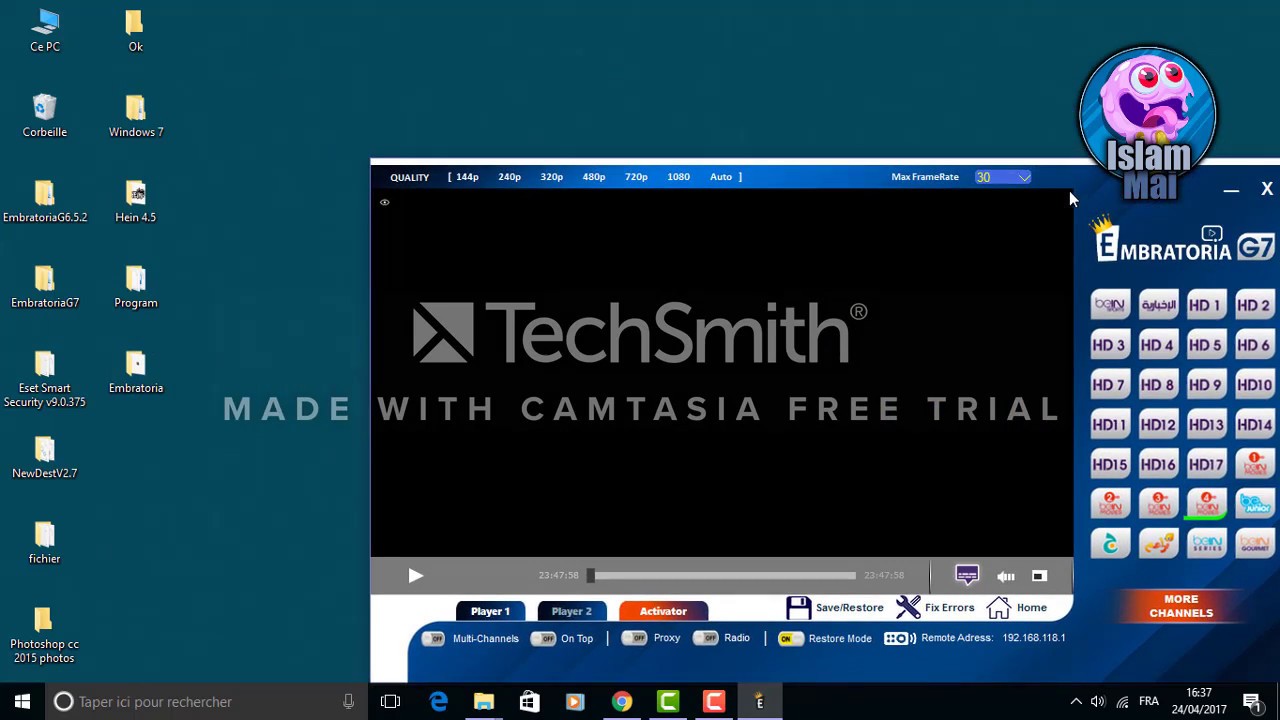Turn off the Restore Mode switch

790,638
